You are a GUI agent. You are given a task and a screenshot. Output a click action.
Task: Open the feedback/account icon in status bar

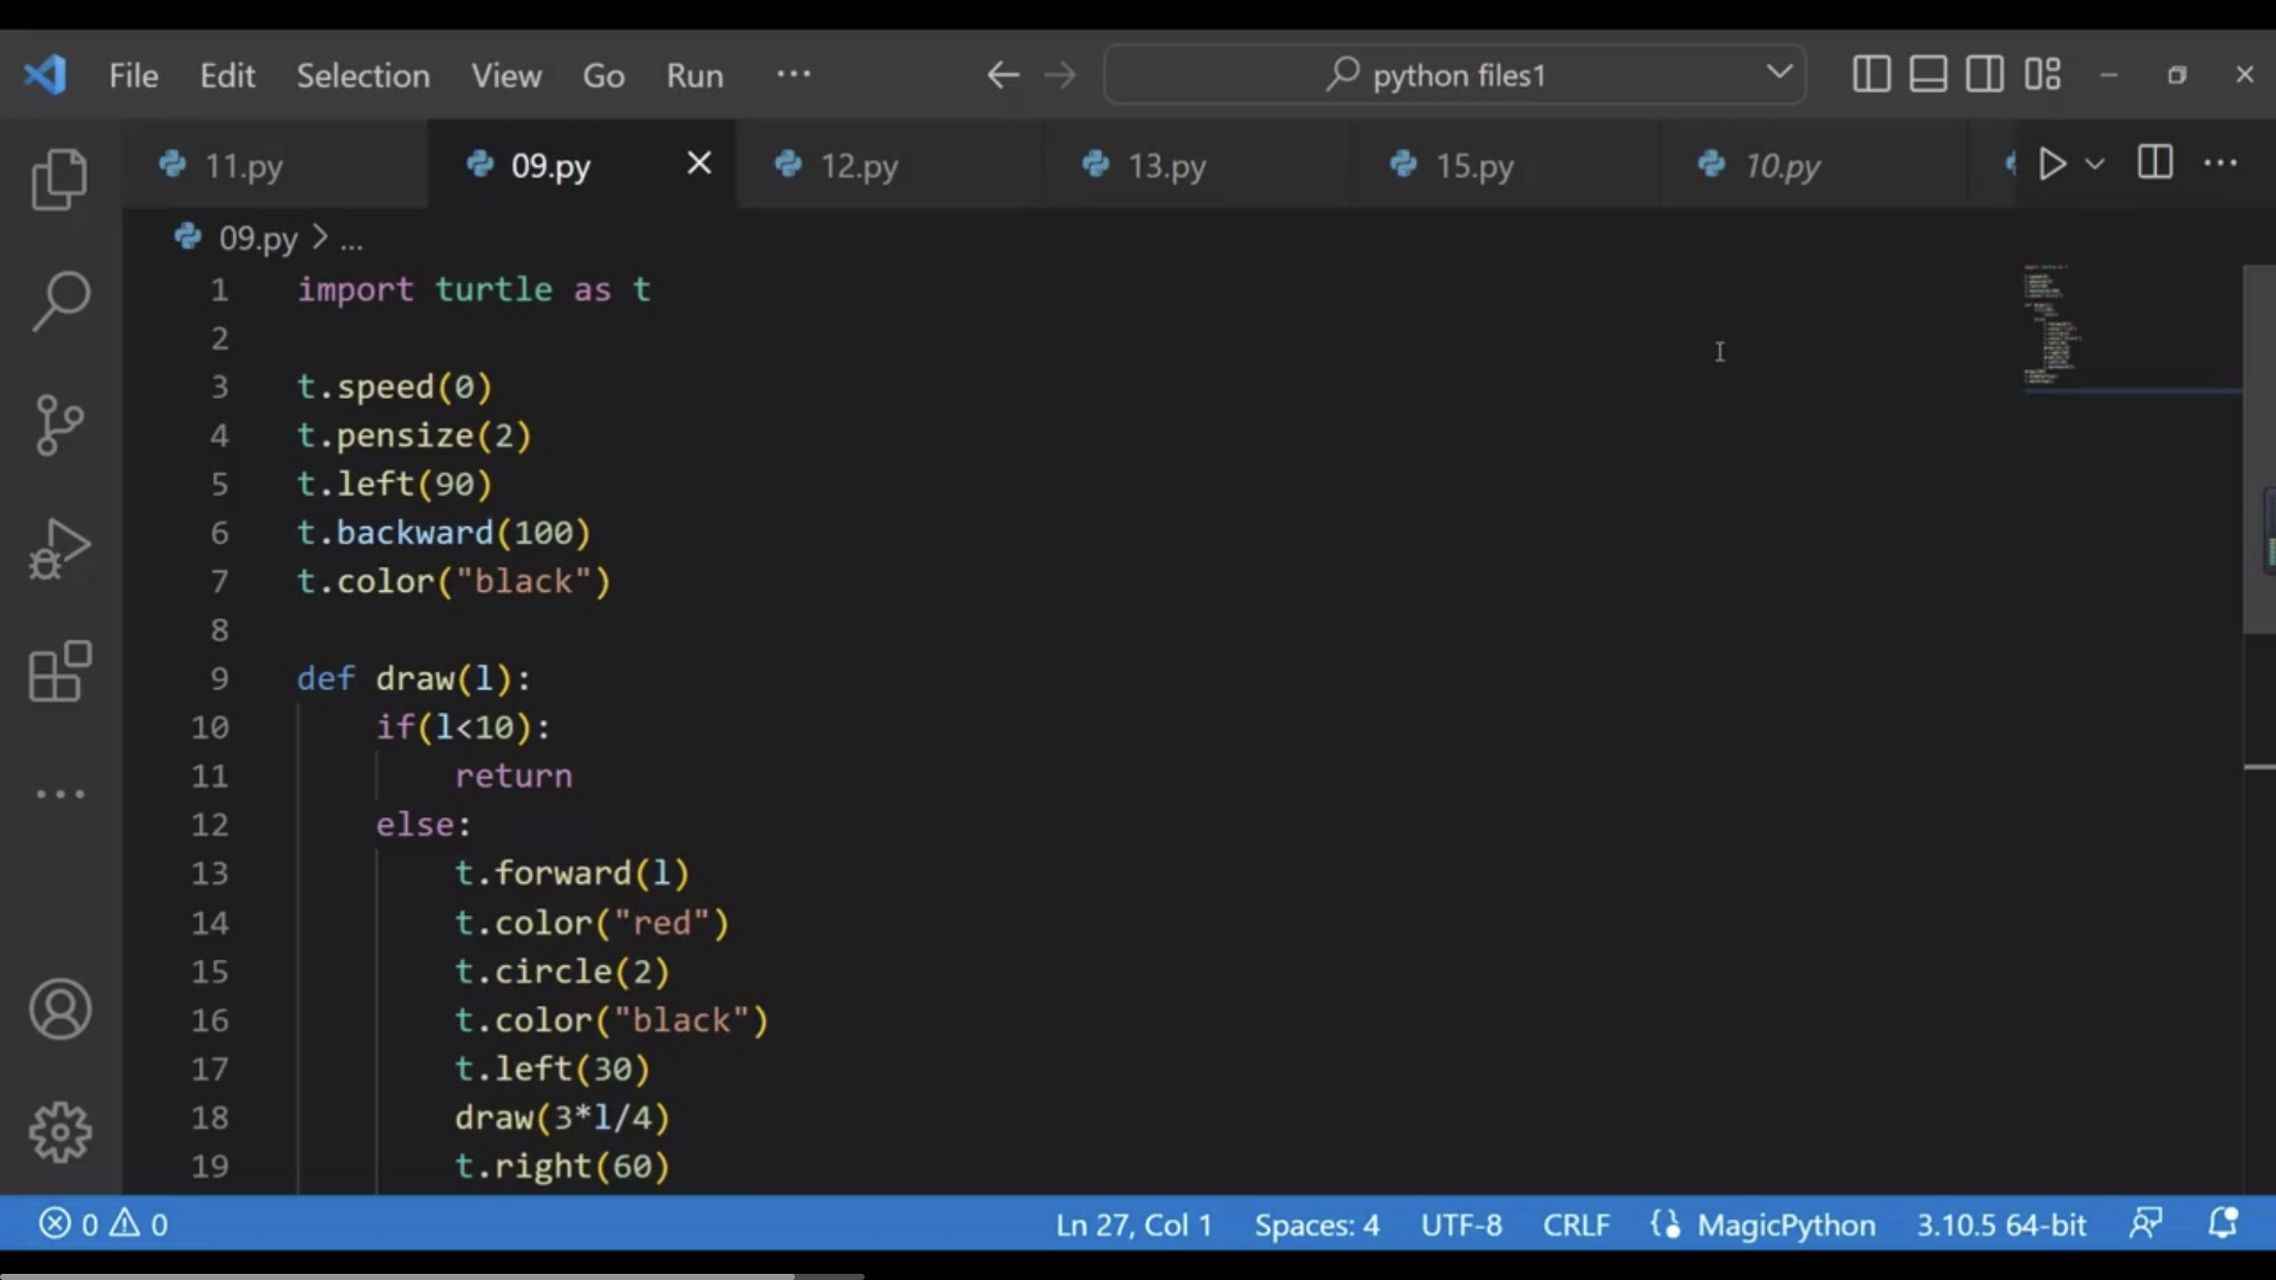coord(2146,1224)
